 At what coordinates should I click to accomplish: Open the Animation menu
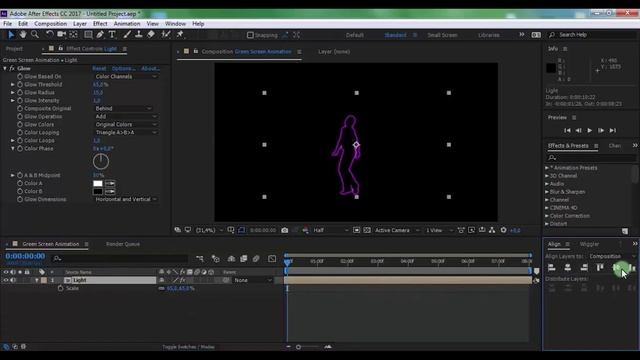(127, 24)
